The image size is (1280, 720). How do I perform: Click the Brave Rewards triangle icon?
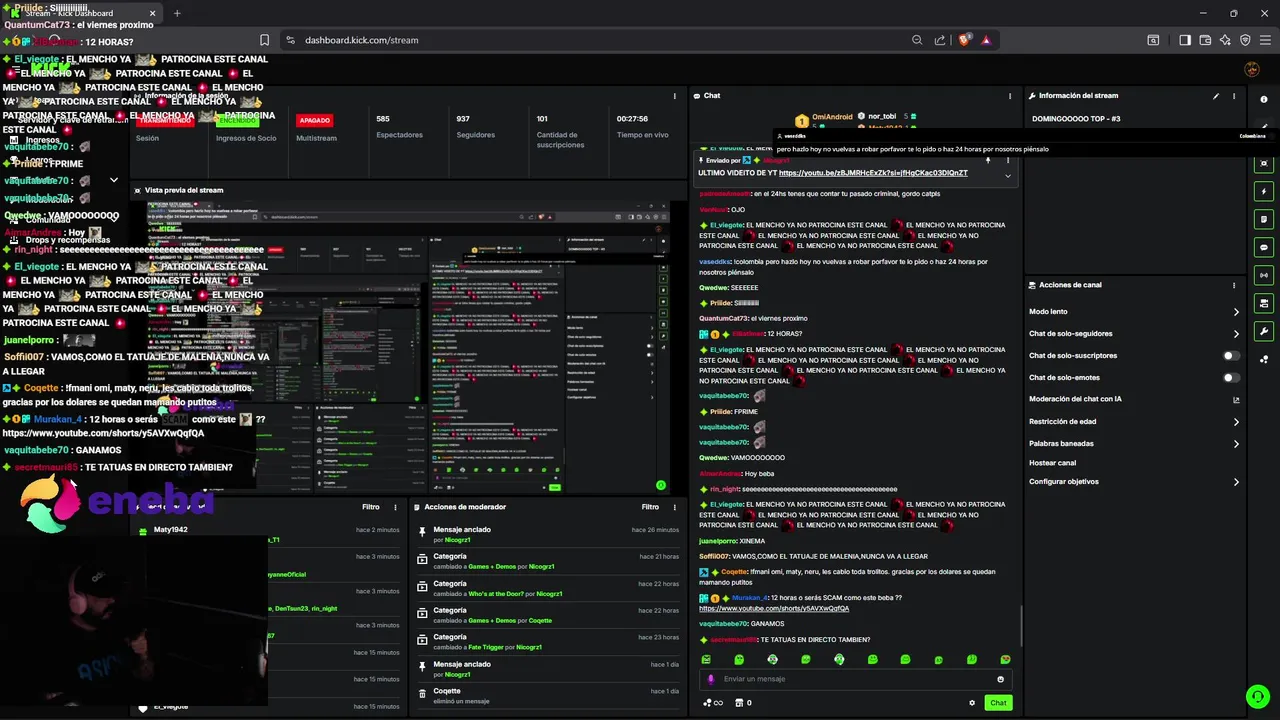(986, 40)
